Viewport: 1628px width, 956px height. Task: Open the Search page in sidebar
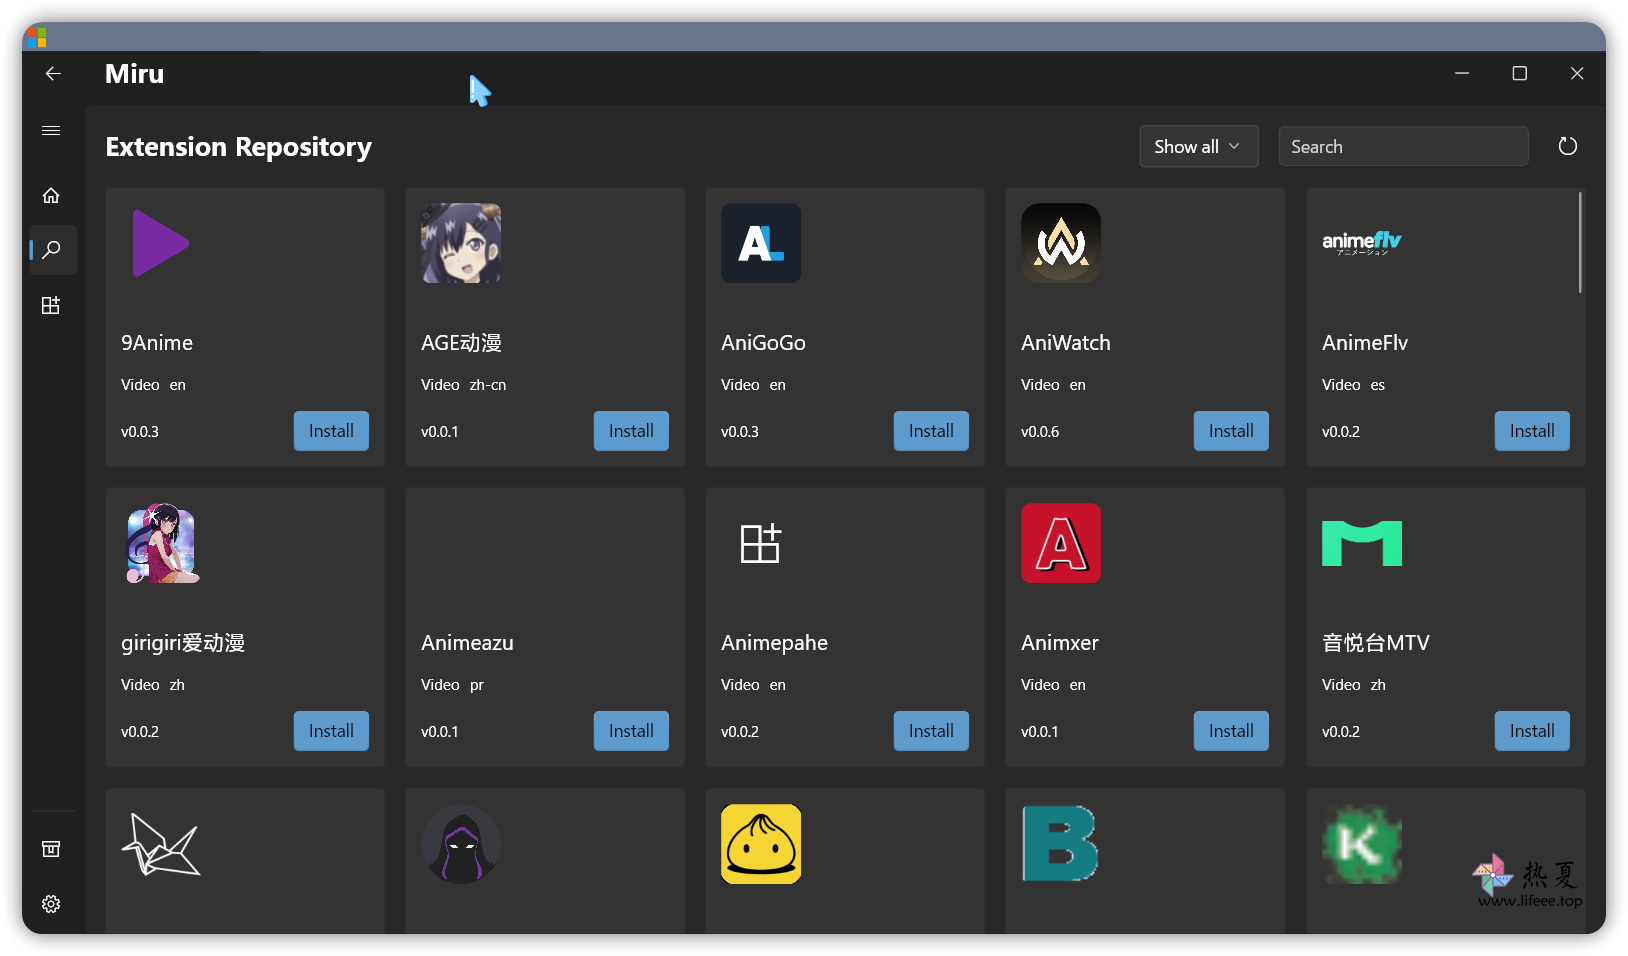(x=51, y=250)
